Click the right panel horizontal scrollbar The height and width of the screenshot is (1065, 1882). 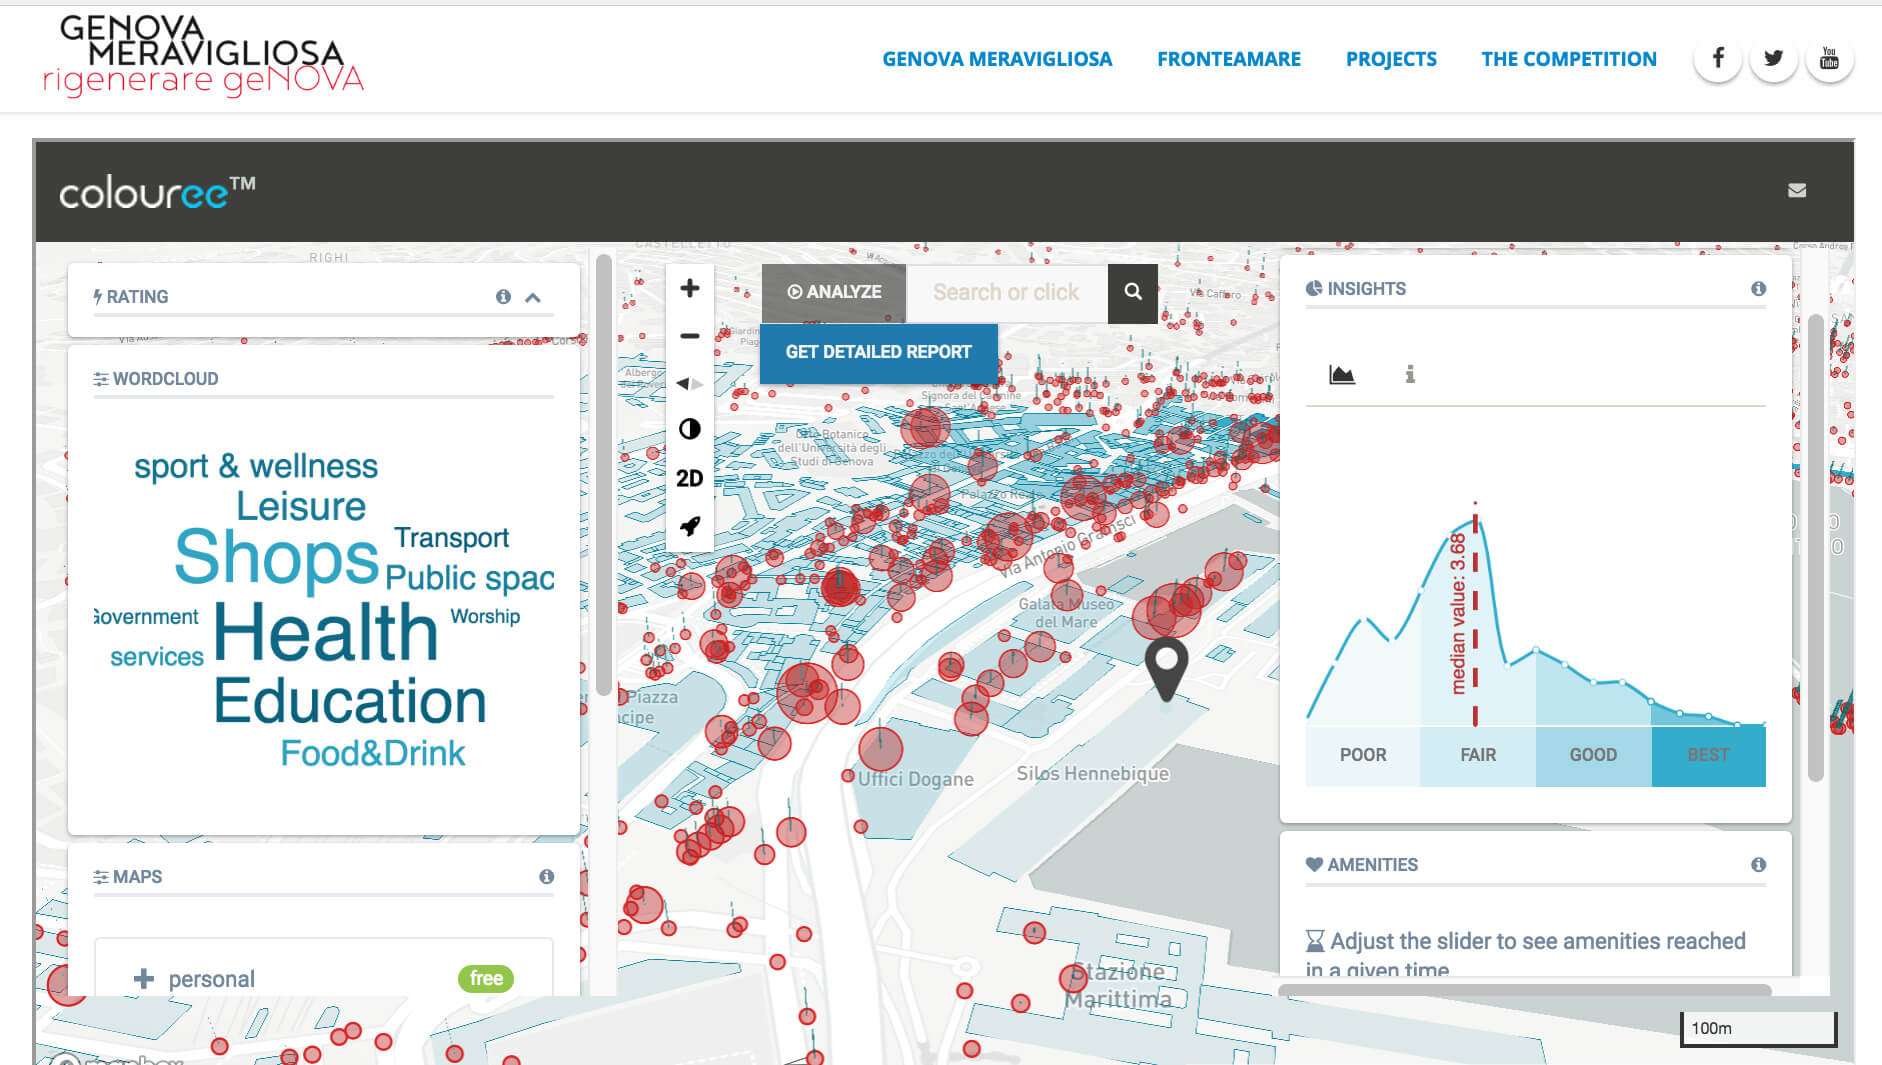click(x=1525, y=990)
